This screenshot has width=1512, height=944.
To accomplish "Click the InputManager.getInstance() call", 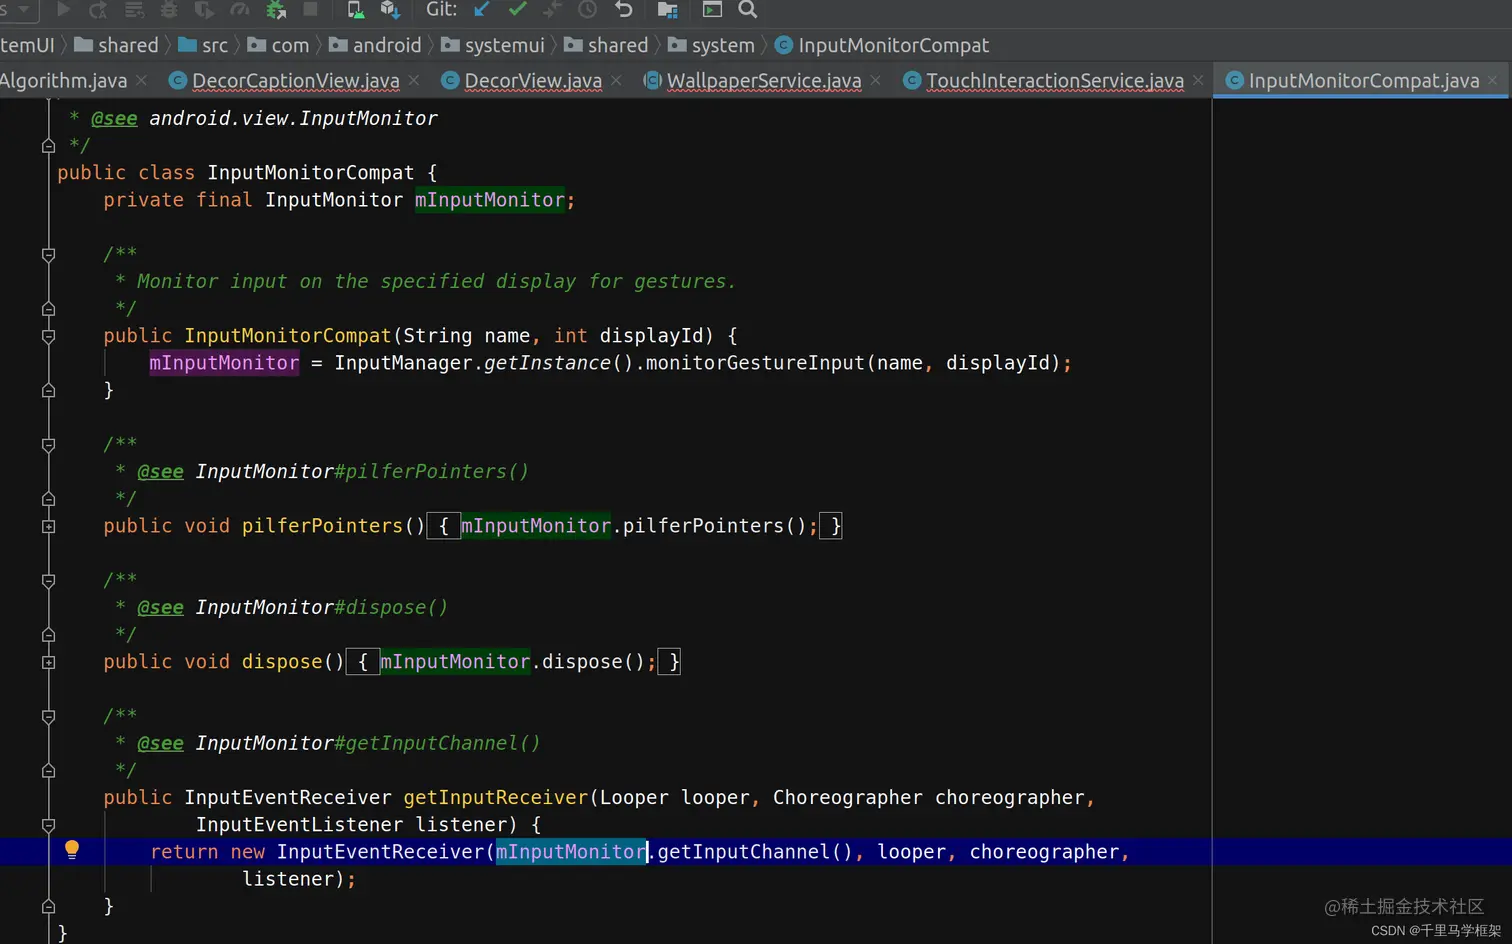I will pyautogui.click(x=484, y=363).
